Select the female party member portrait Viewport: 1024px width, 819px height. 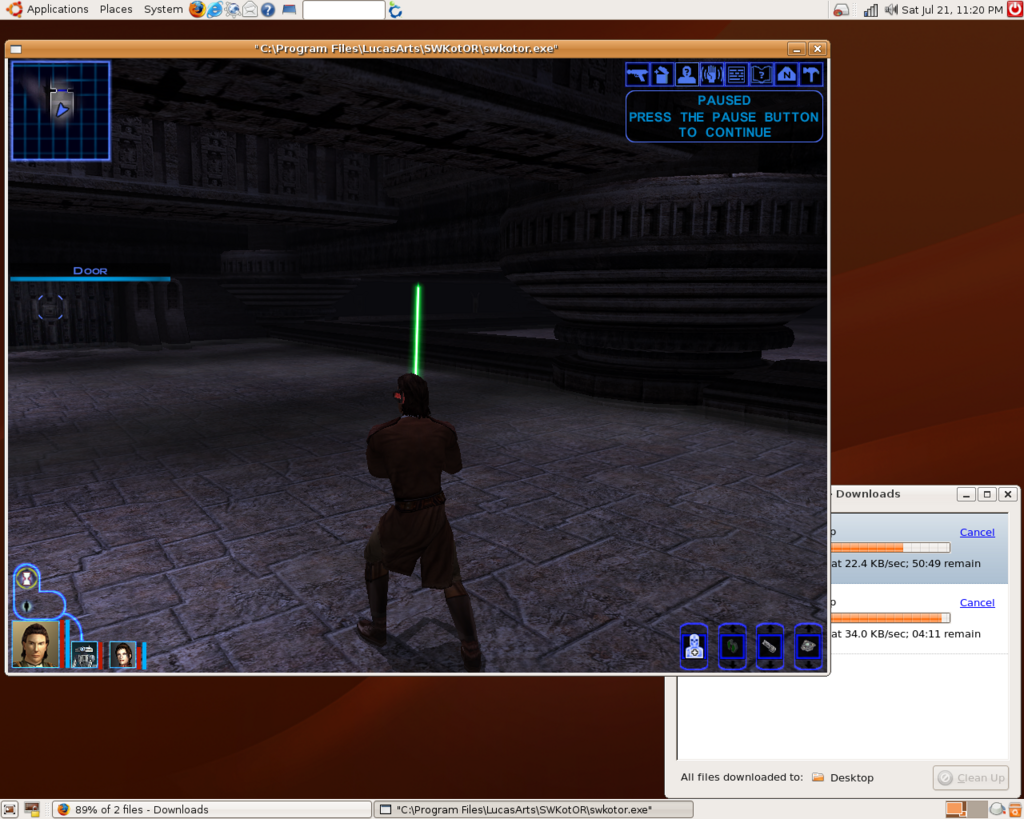pyautogui.click(x=123, y=655)
